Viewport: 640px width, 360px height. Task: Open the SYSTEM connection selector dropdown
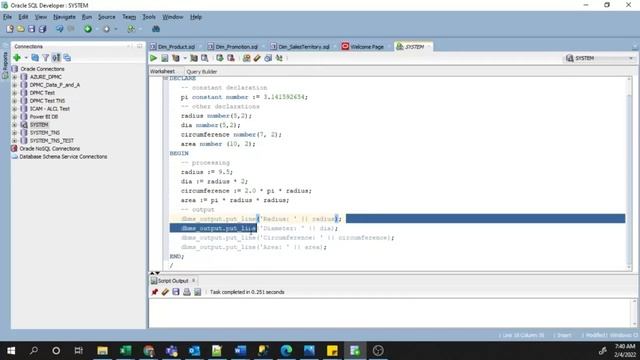point(631,58)
